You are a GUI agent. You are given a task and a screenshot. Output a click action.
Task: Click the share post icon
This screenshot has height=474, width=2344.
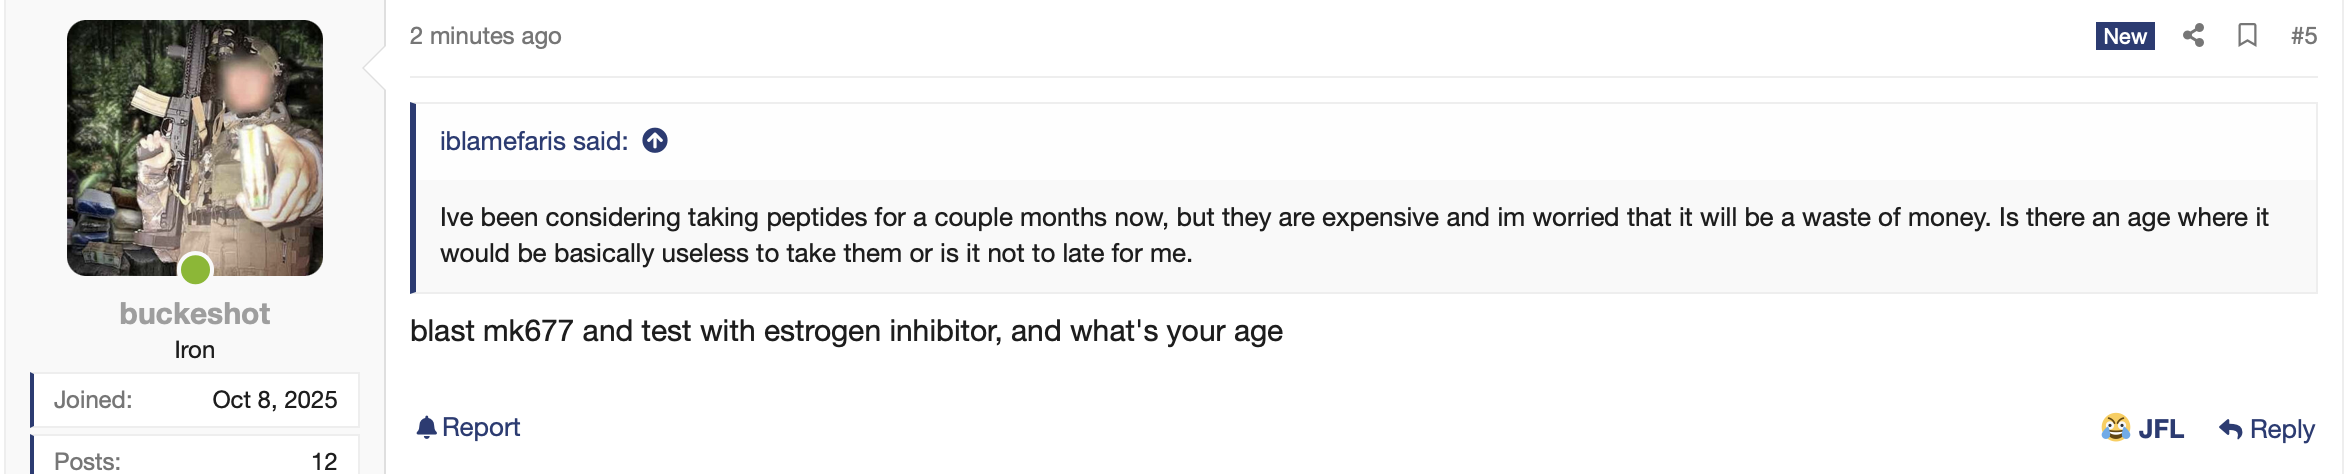coord(2193,36)
